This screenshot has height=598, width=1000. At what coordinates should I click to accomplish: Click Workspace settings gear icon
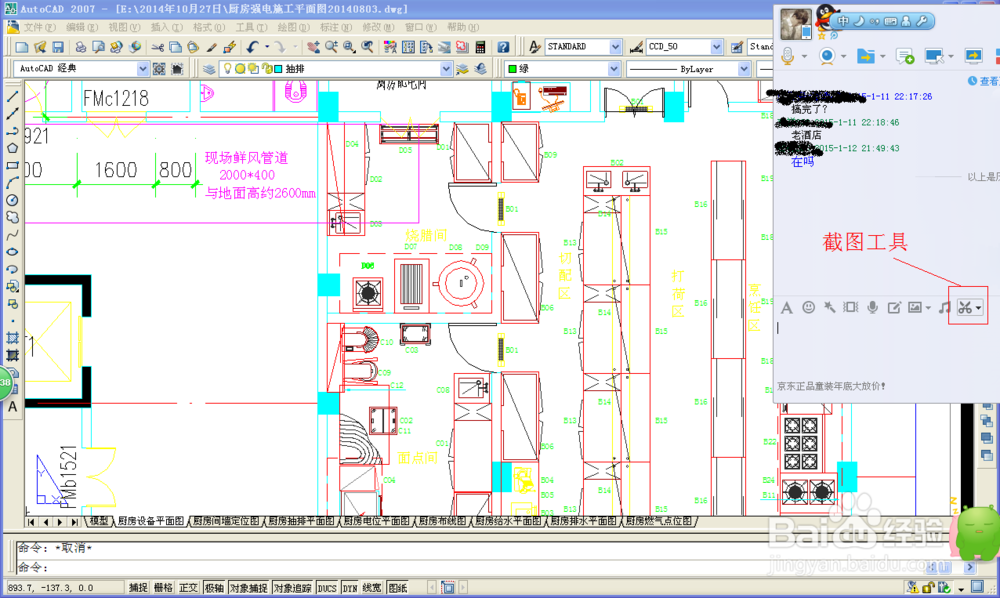tap(159, 69)
